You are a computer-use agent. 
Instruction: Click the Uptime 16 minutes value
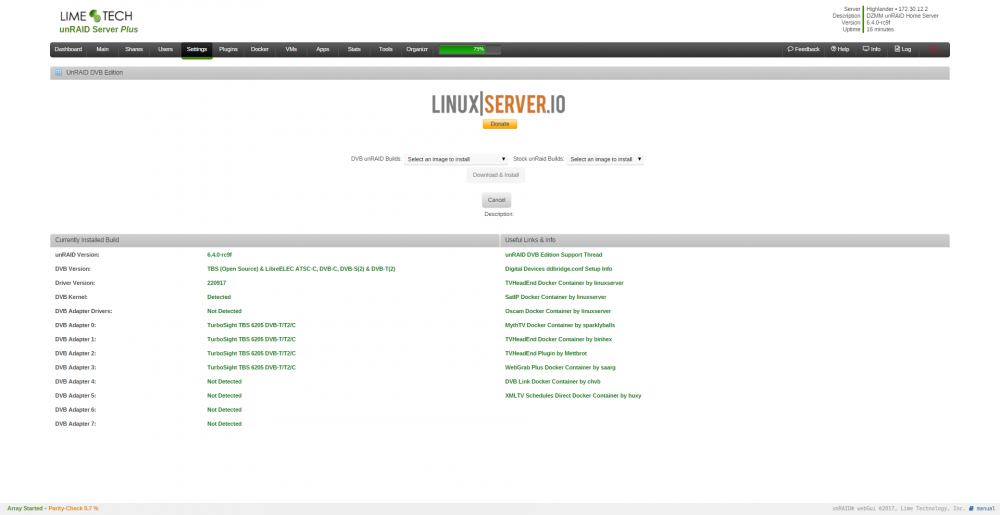point(880,29)
